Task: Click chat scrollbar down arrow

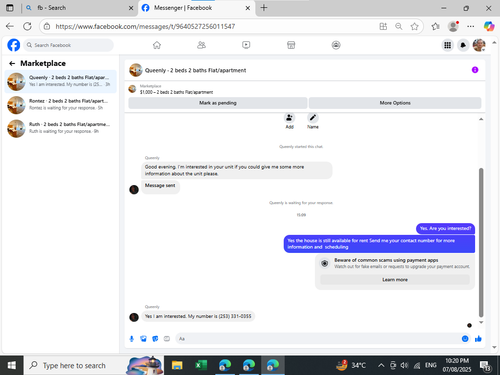Action: [x=481, y=322]
